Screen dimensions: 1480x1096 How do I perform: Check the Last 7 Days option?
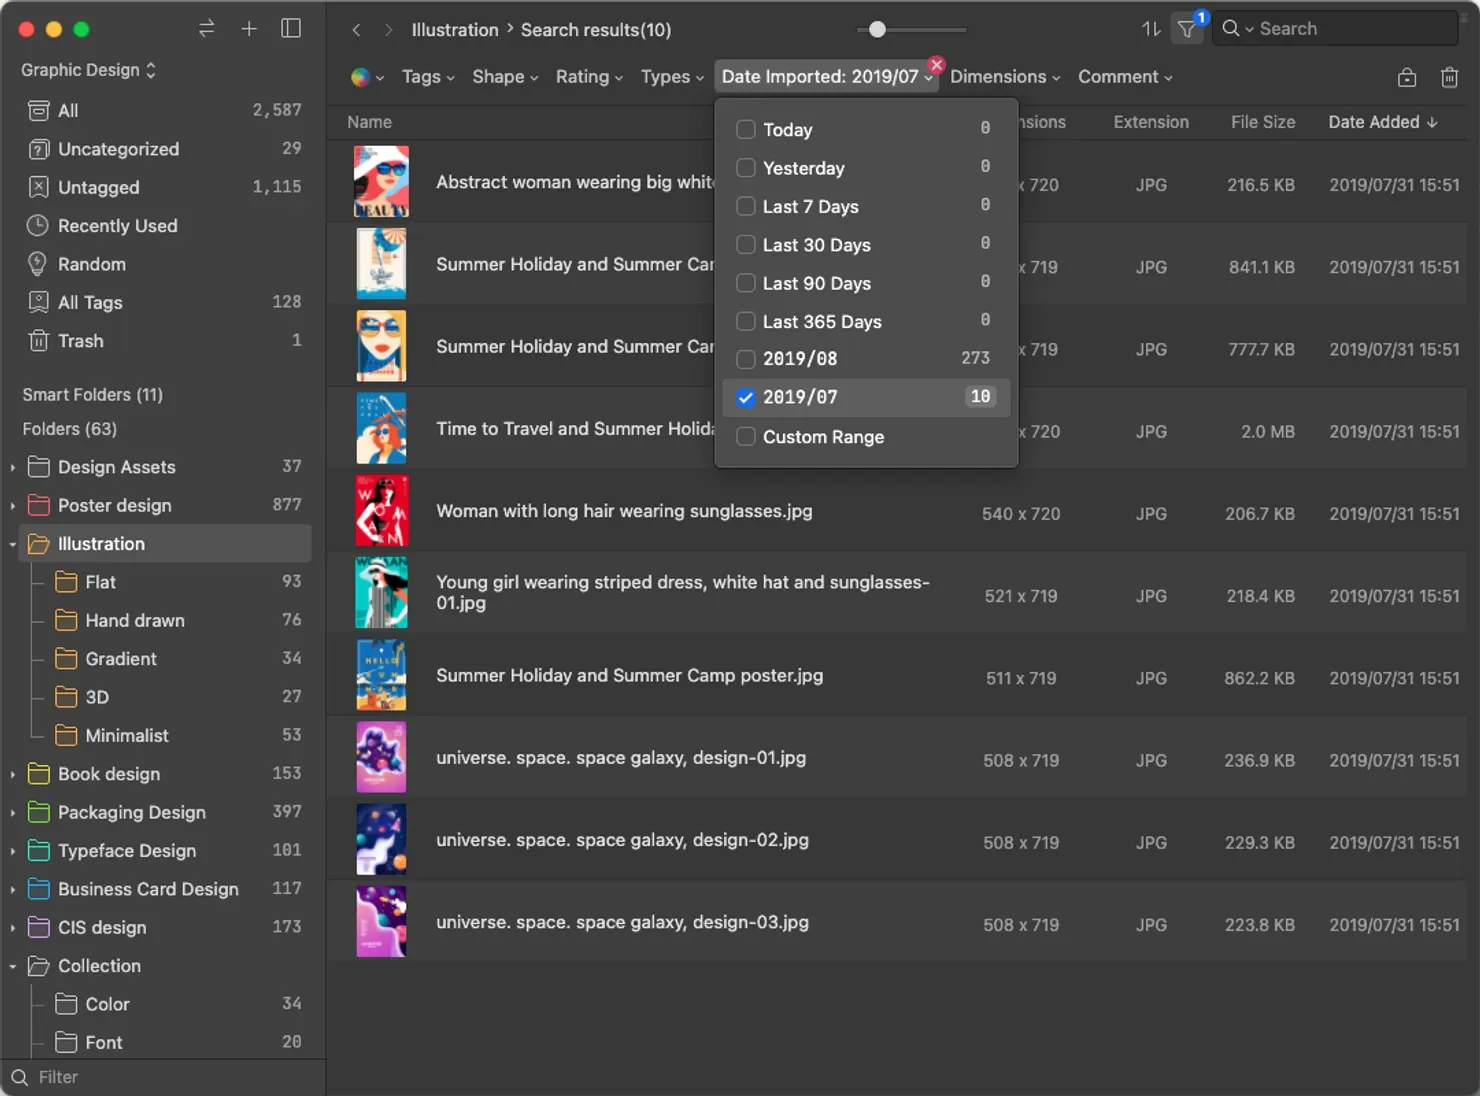[745, 206]
